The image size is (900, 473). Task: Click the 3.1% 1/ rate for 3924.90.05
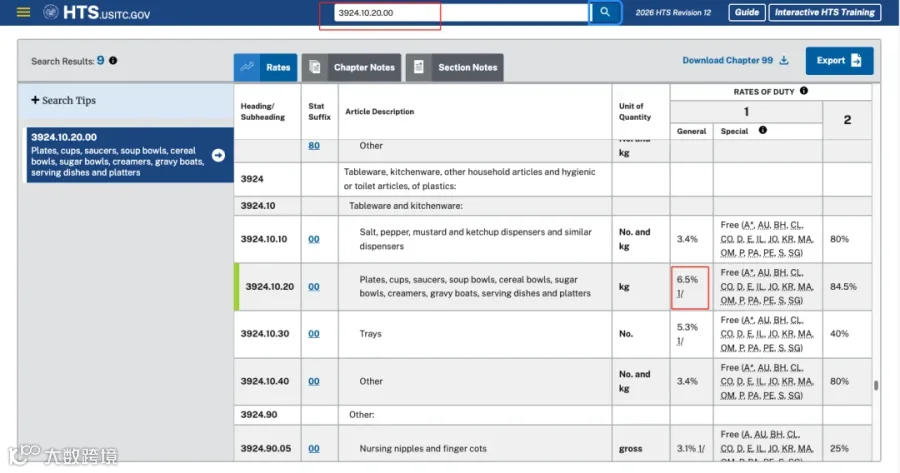pyautogui.click(x=690, y=448)
